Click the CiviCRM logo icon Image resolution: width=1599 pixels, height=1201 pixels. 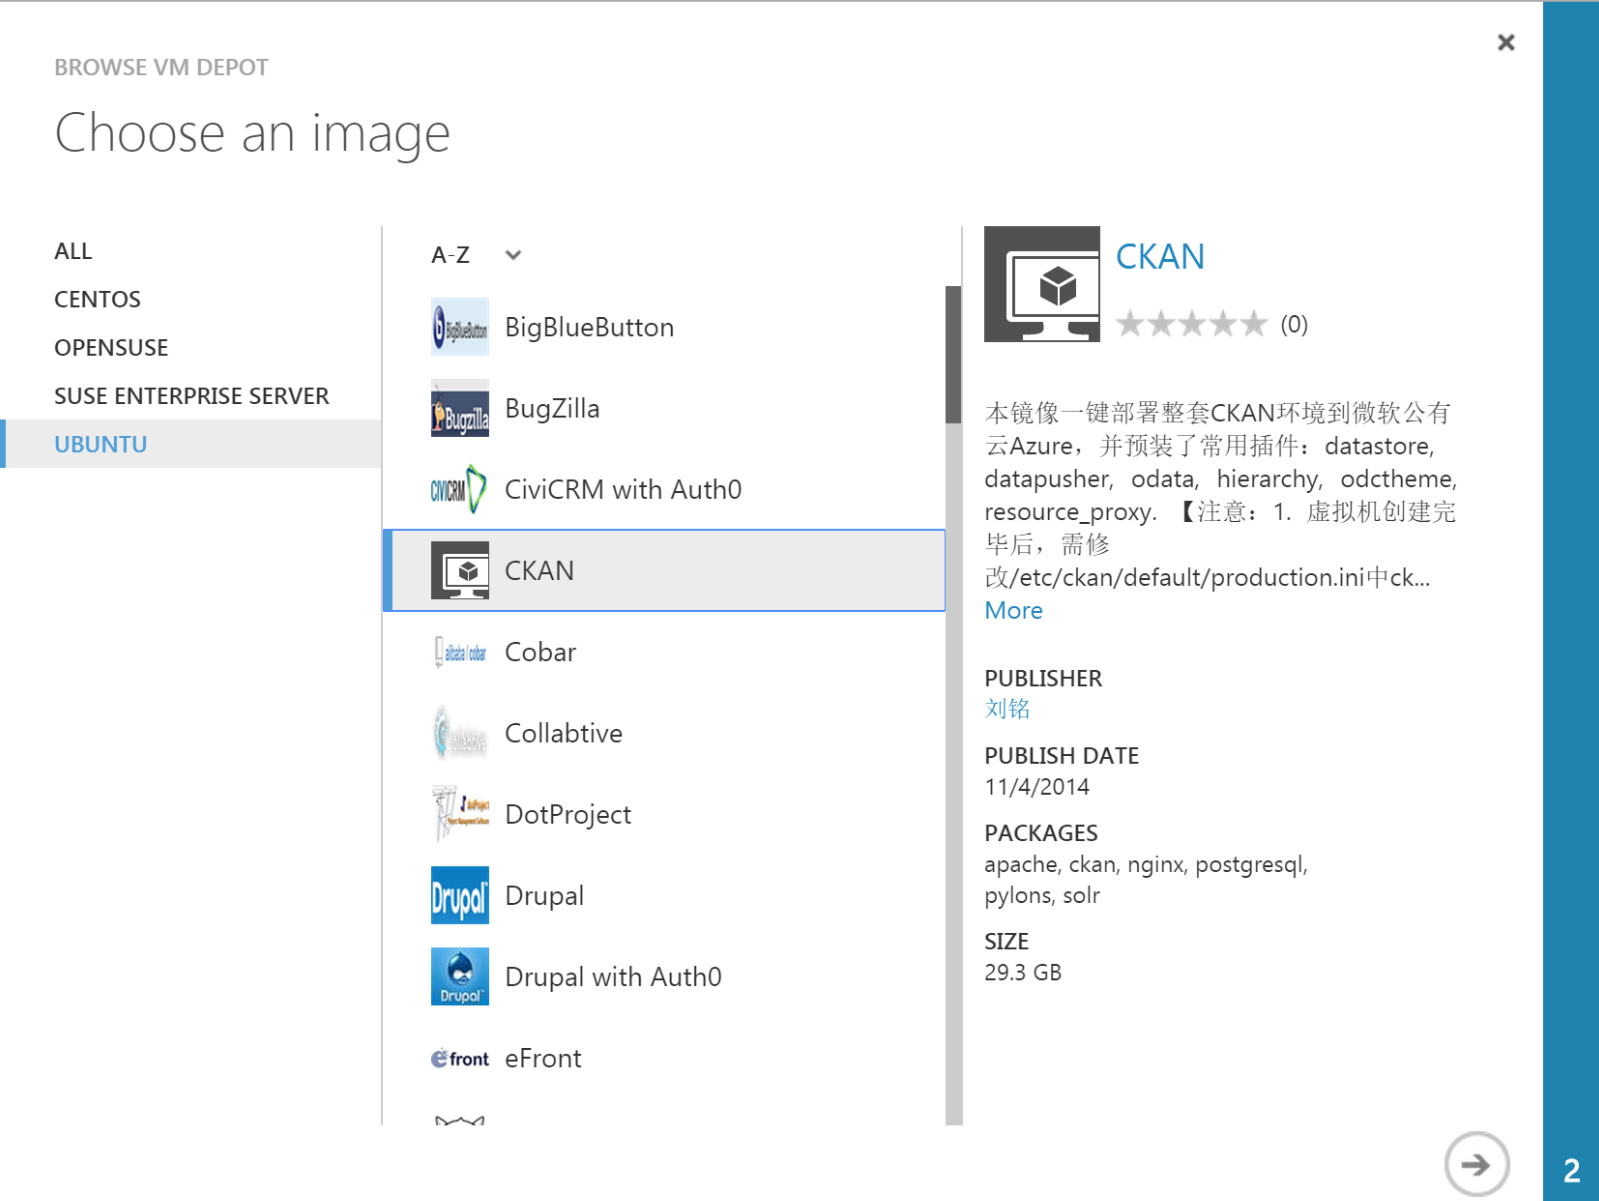tap(460, 489)
